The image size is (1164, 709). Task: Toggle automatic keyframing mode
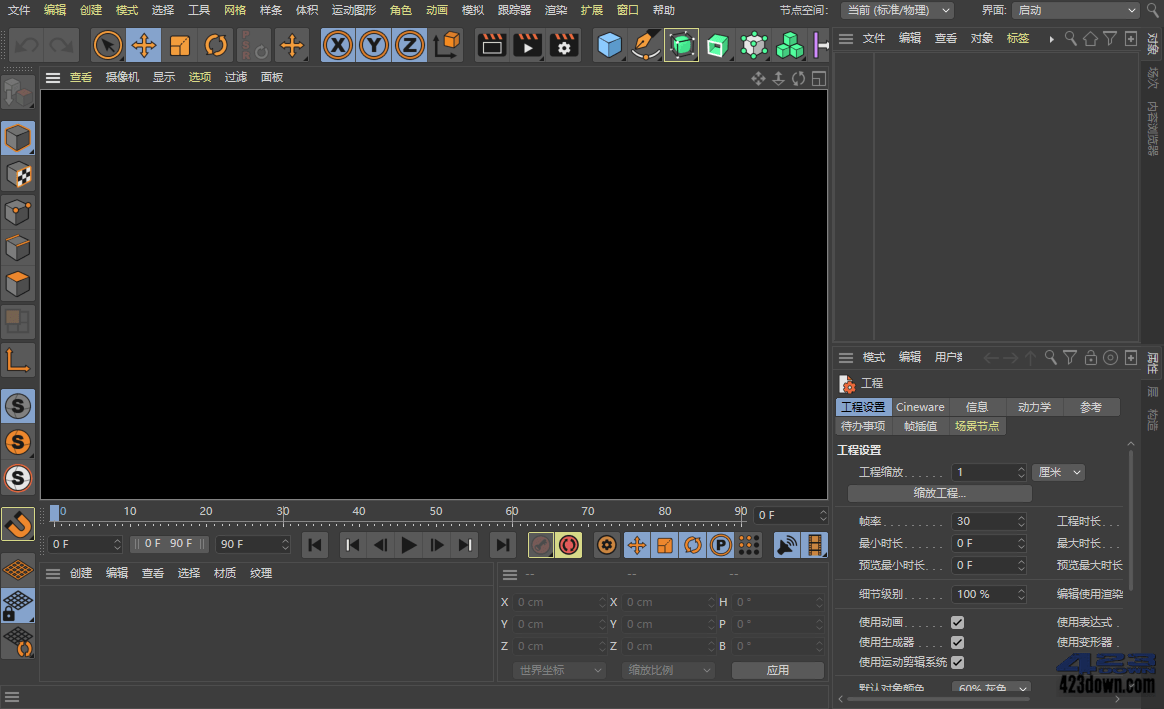point(567,544)
